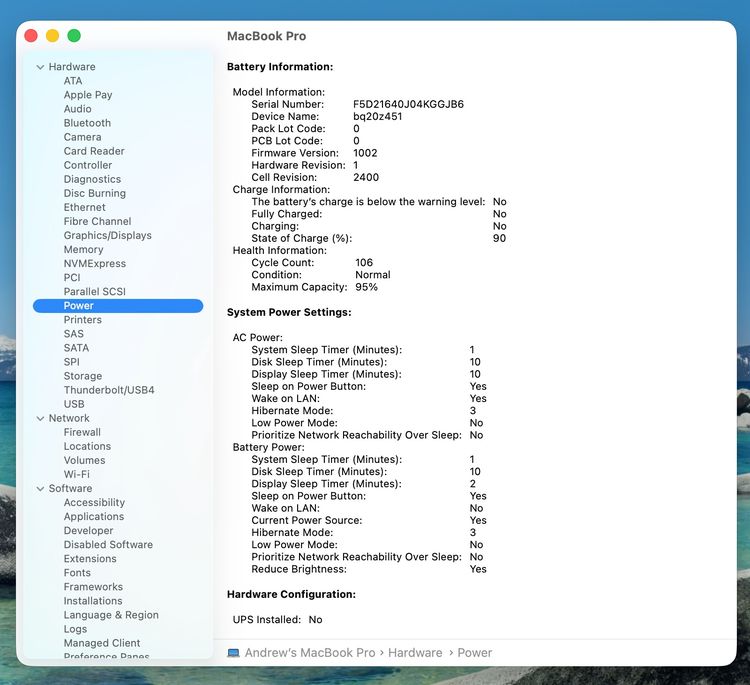This screenshot has height=685, width=750.
Task: Select SAS in the sidebar
Action: pyautogui.click(x=73, y=334)
